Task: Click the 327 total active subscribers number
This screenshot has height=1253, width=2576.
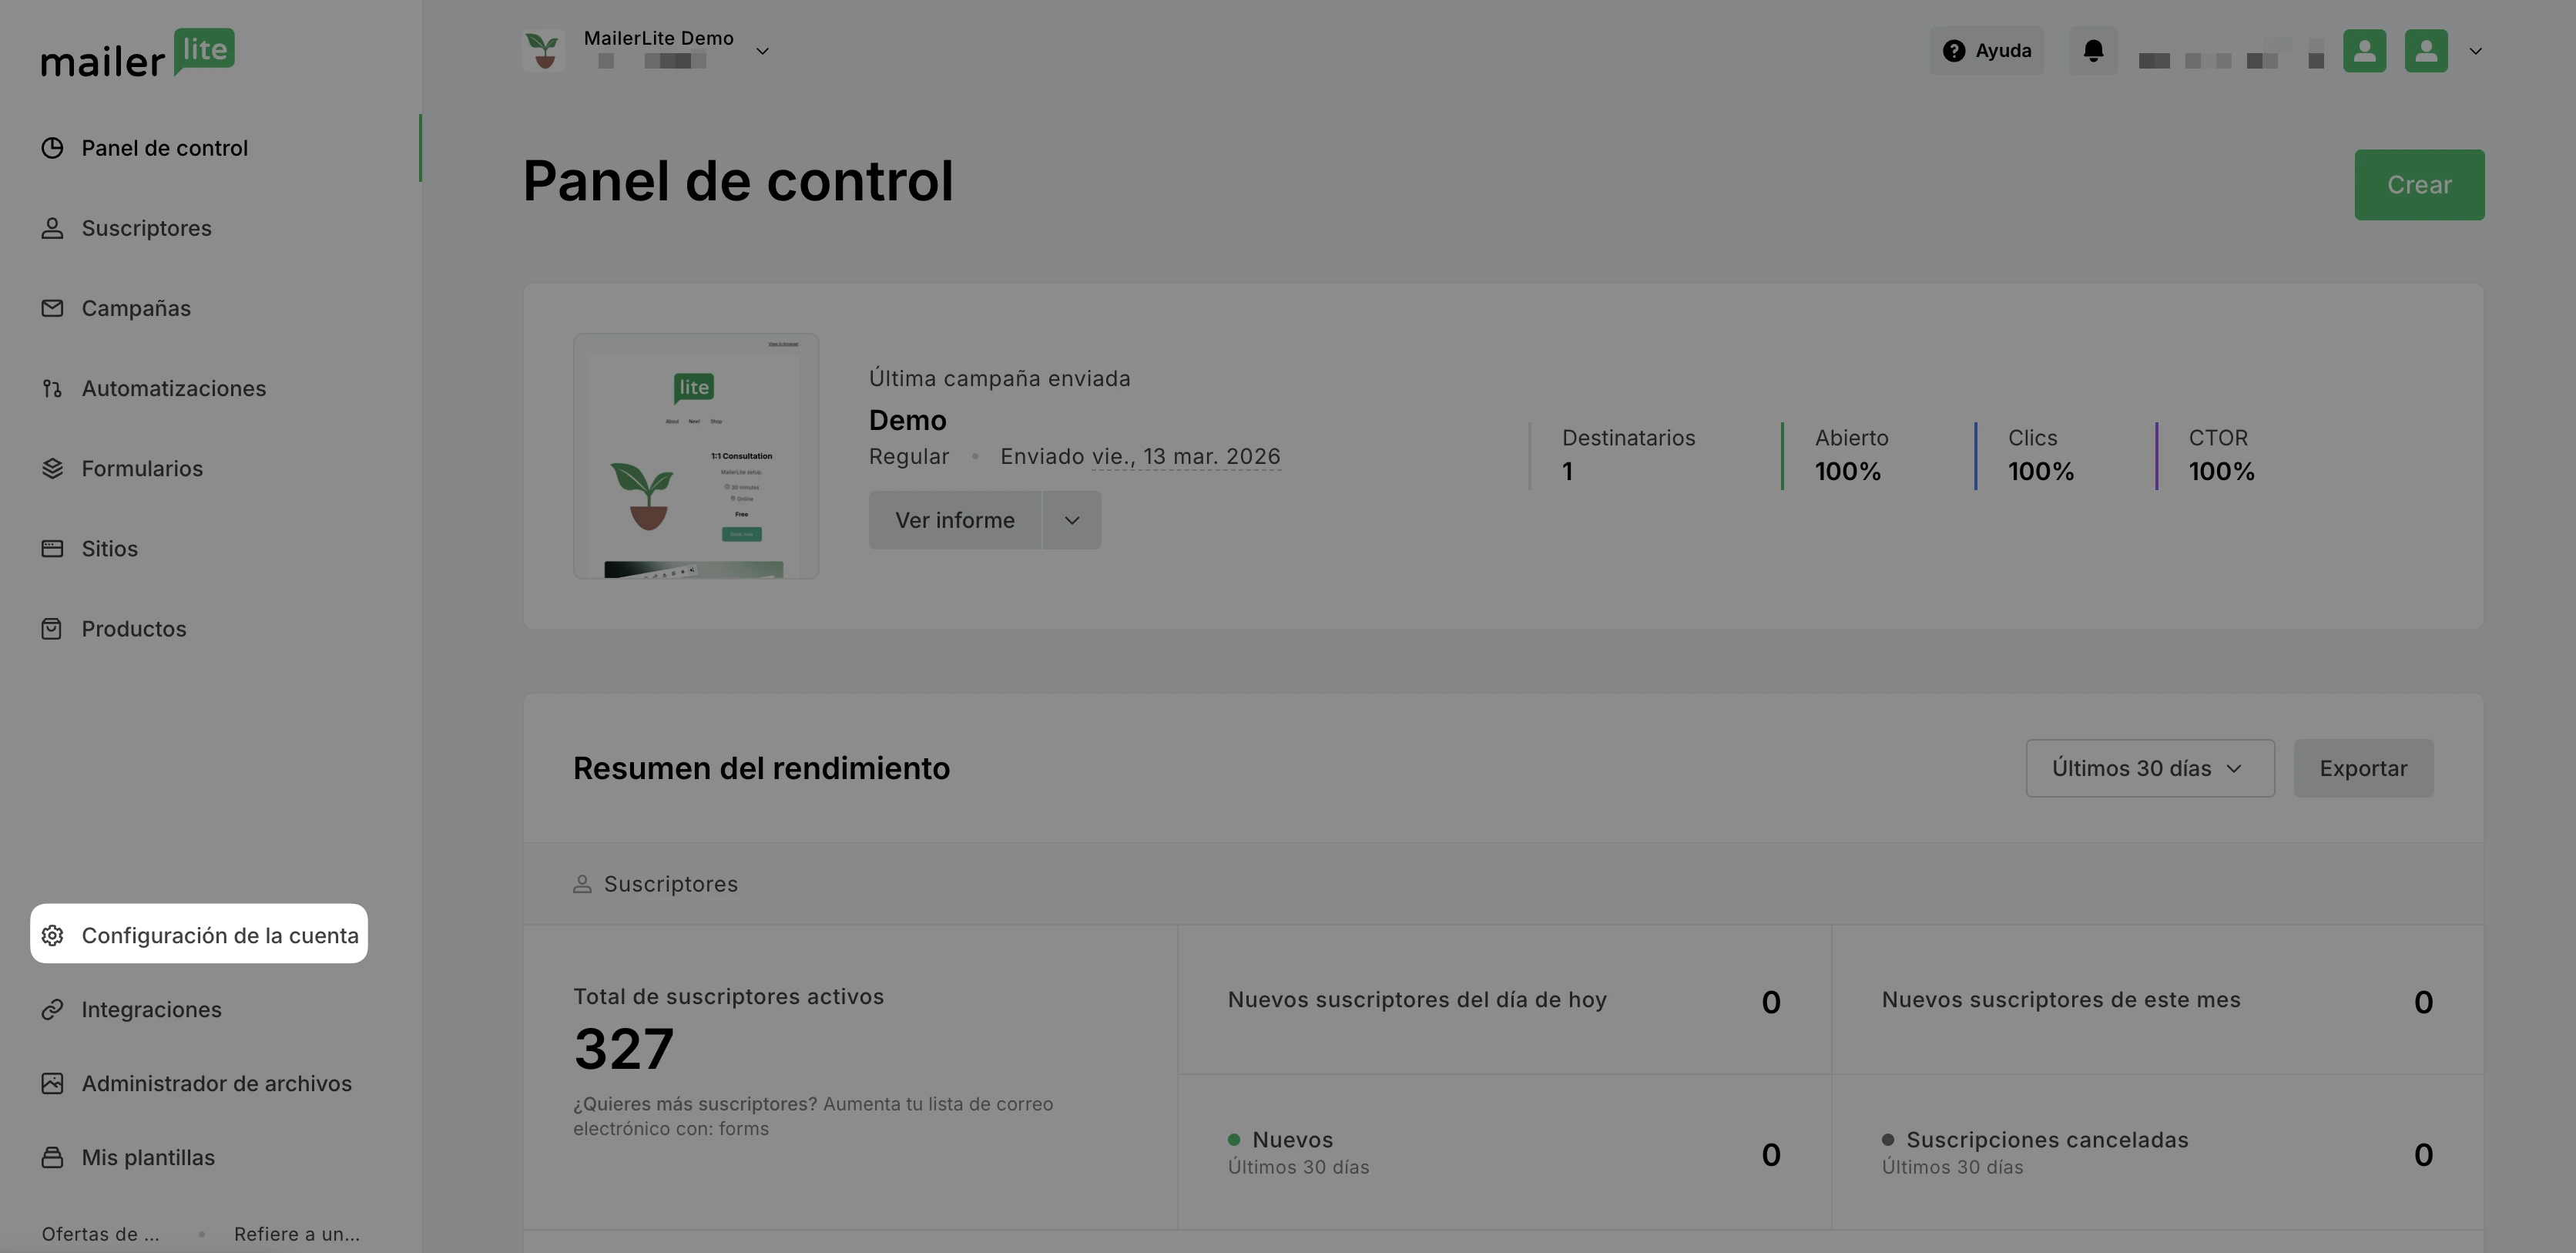Action: point(624,1049)
